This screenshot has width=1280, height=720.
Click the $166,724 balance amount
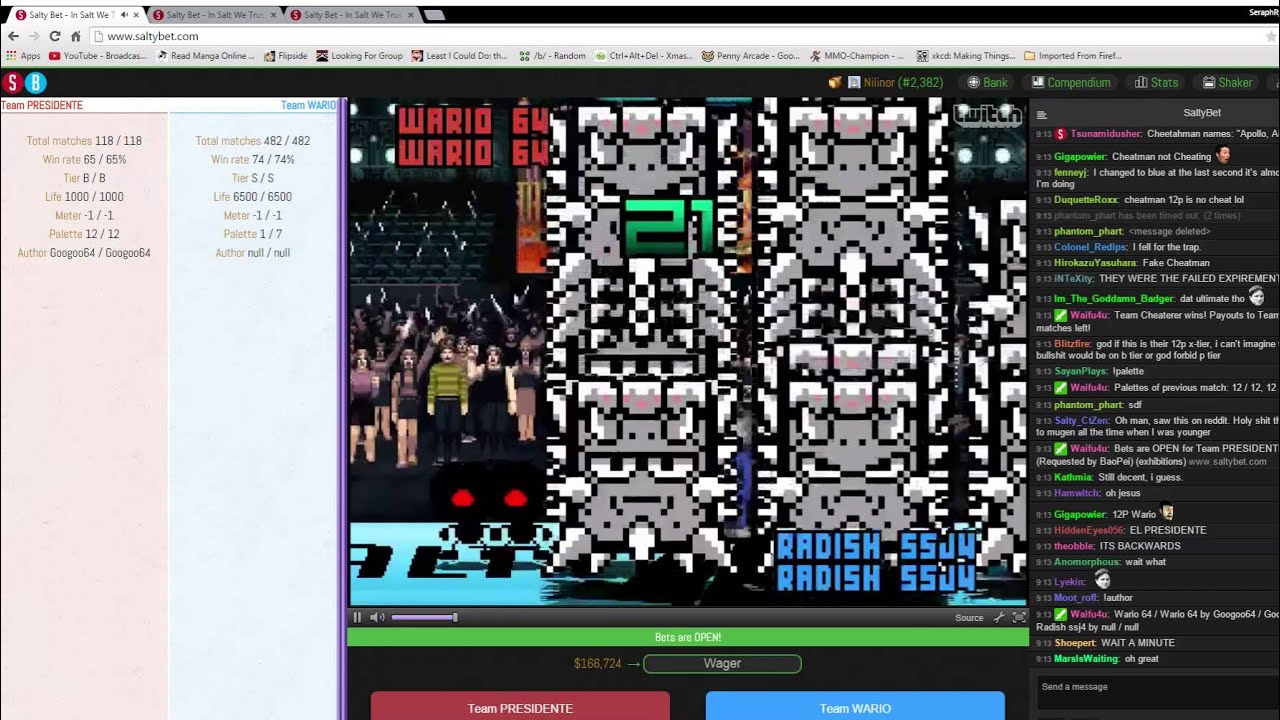598,664
